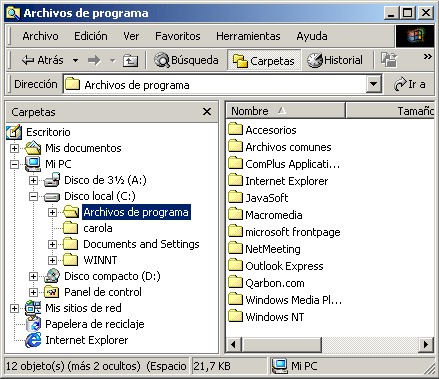This screenshot has width=439, height=379.
Task: Select Archivos de programa tree item
Action: tap(136, 212)
